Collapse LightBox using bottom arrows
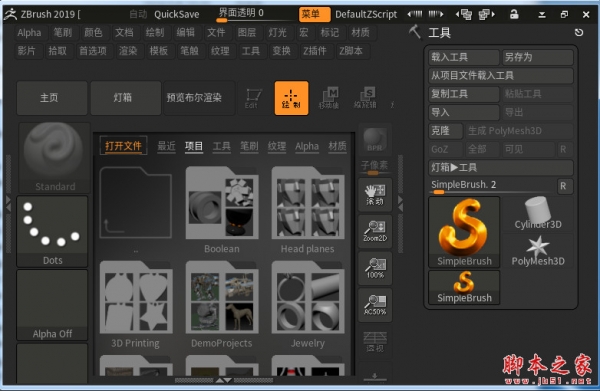600x391 pixels. (x=223, y=380)
